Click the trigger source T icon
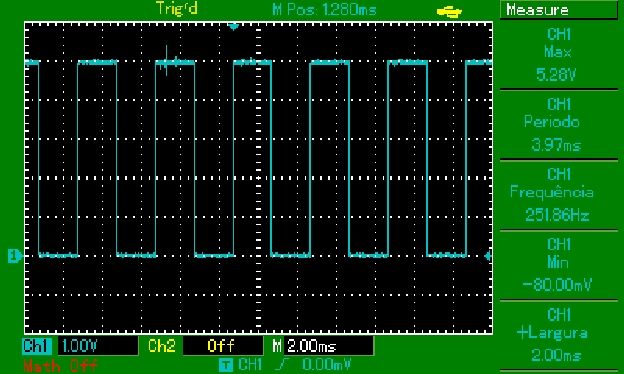The image size is (624, 374). tap(226, 364)
